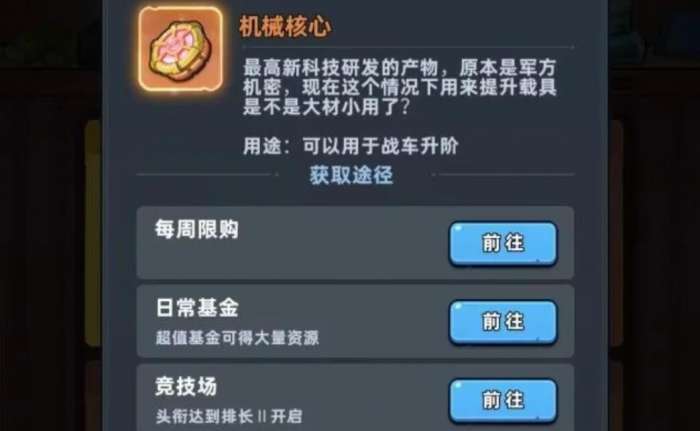The image size is (700, 431).
Task: Click the 前往 button for 竞技场
Action: click(x=503, y=400)
